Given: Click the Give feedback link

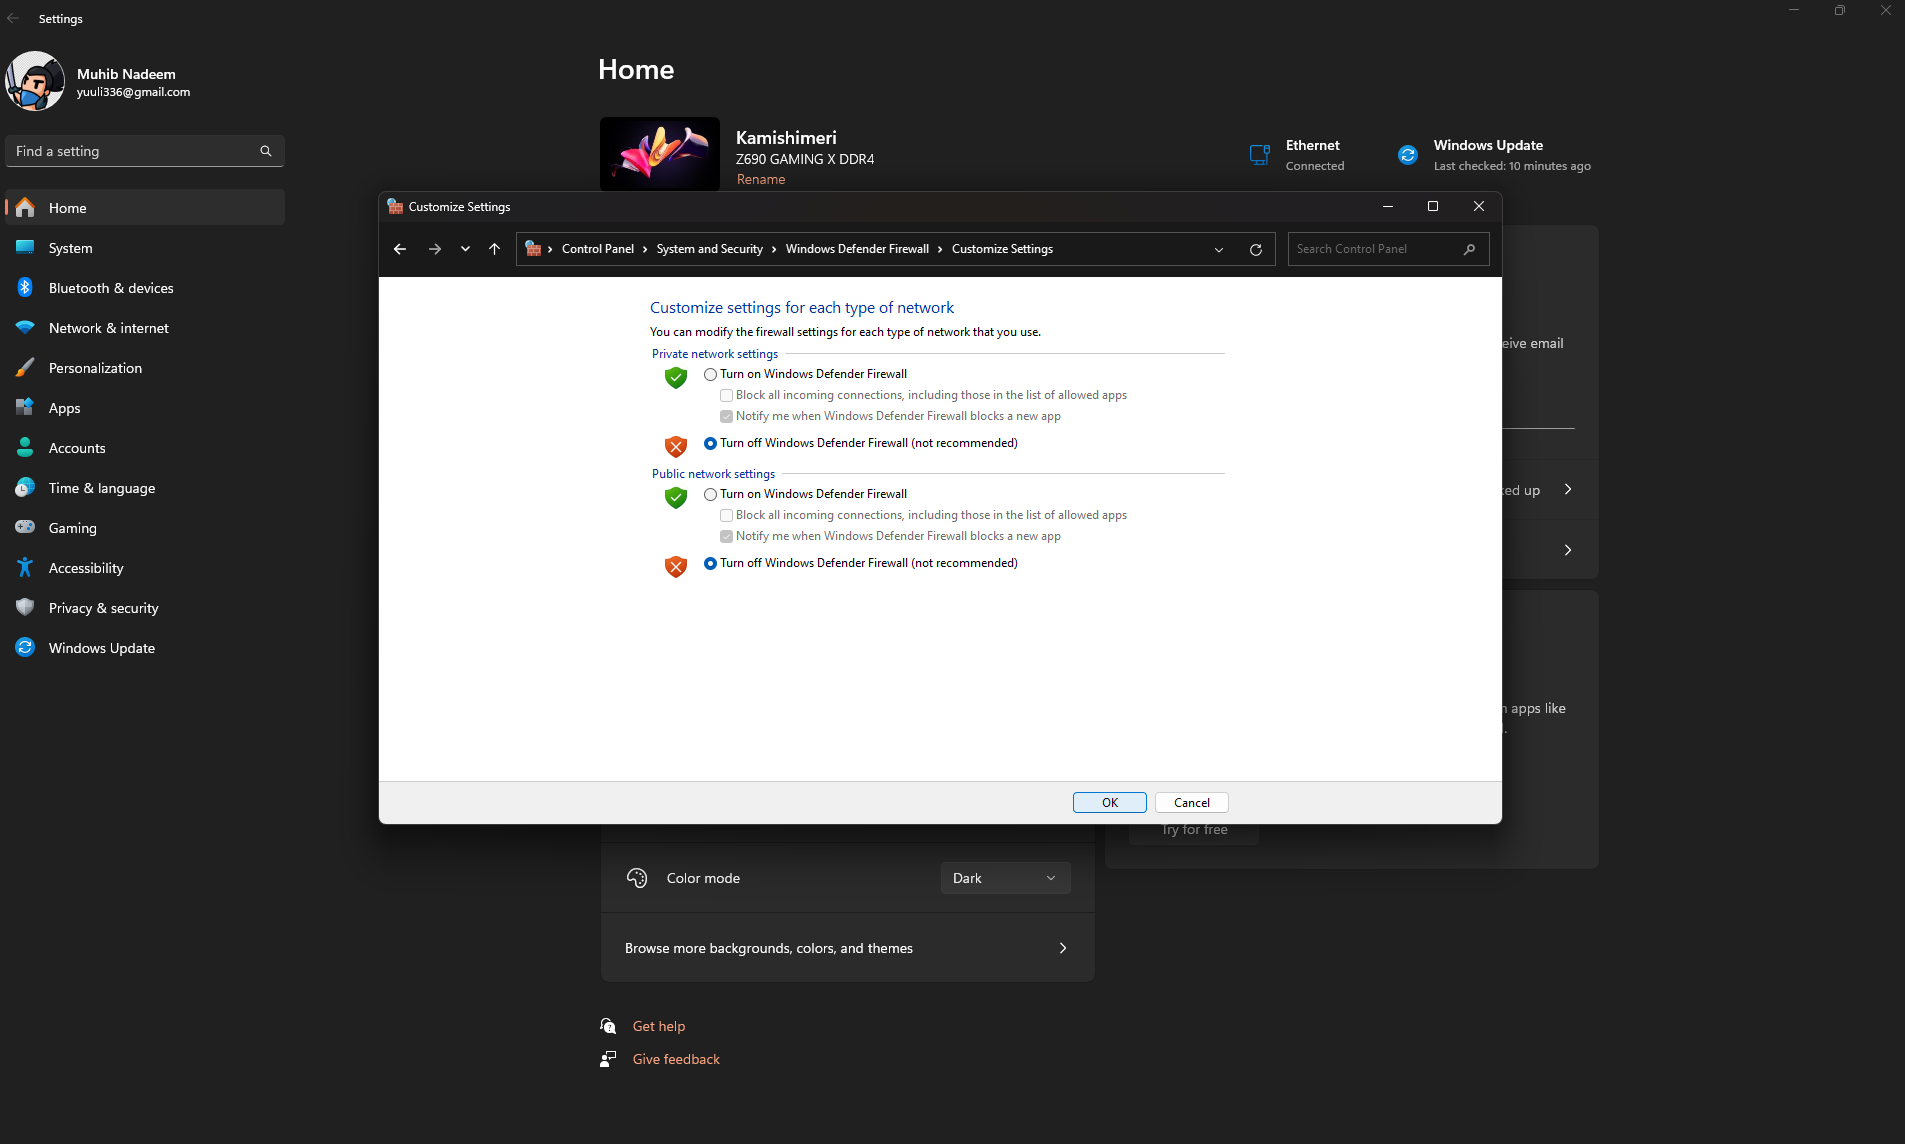Looking at the screenshot, I should tap(676, 1060).
